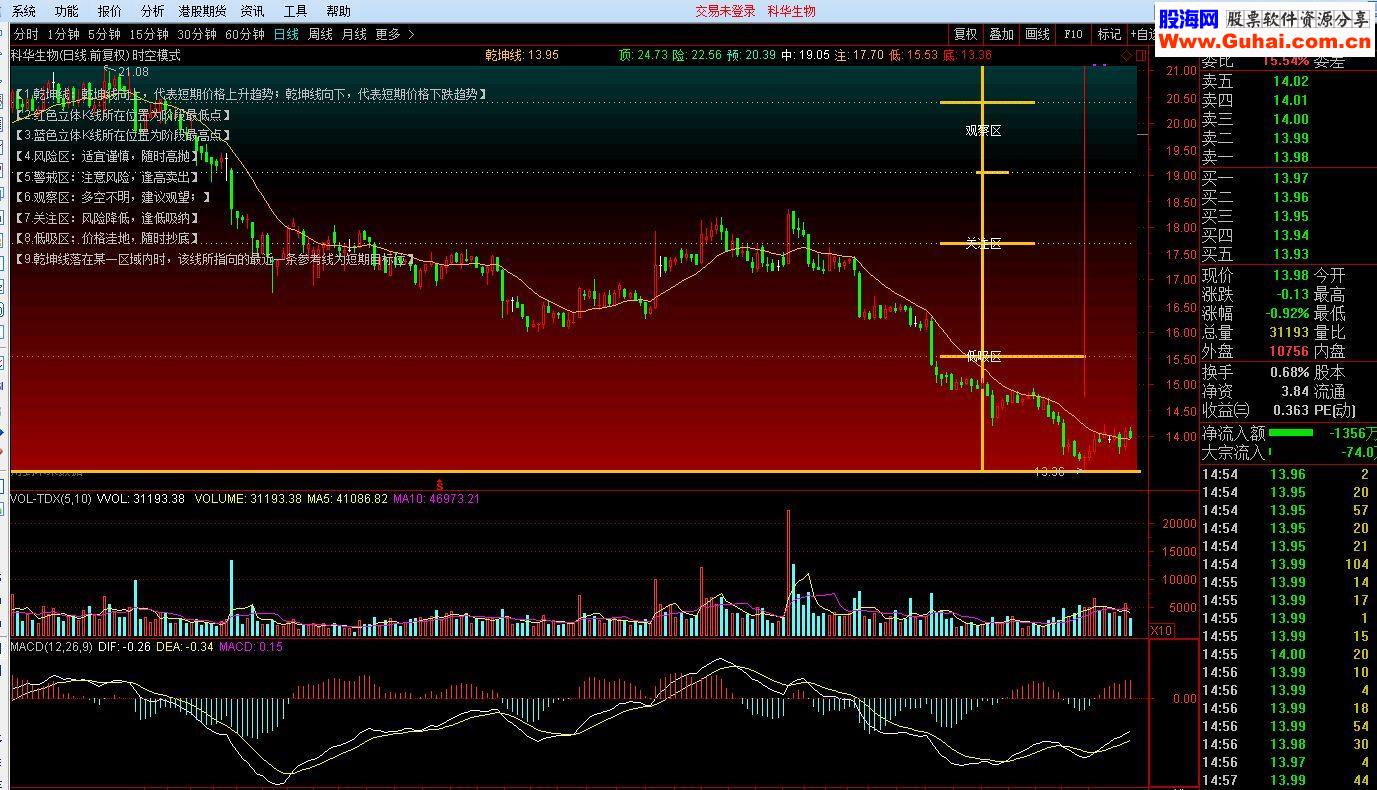Image resolution: width=1377 pixels, height=790 pixels.
Task: Click the 关注区 zone label
Action: click(x=983, y=243)
